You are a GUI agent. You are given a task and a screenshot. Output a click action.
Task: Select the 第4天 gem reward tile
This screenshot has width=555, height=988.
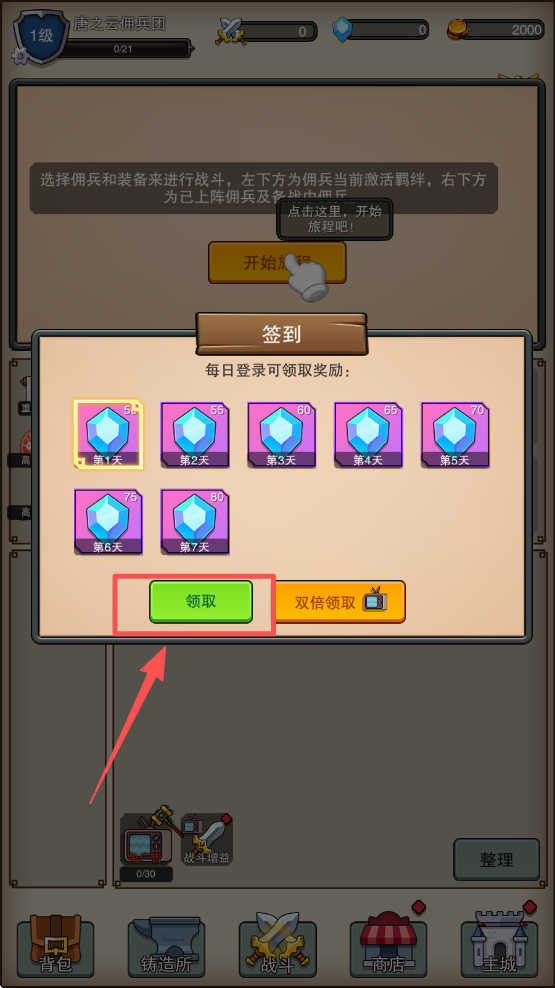pyautogui.click(x=369, y=435)
